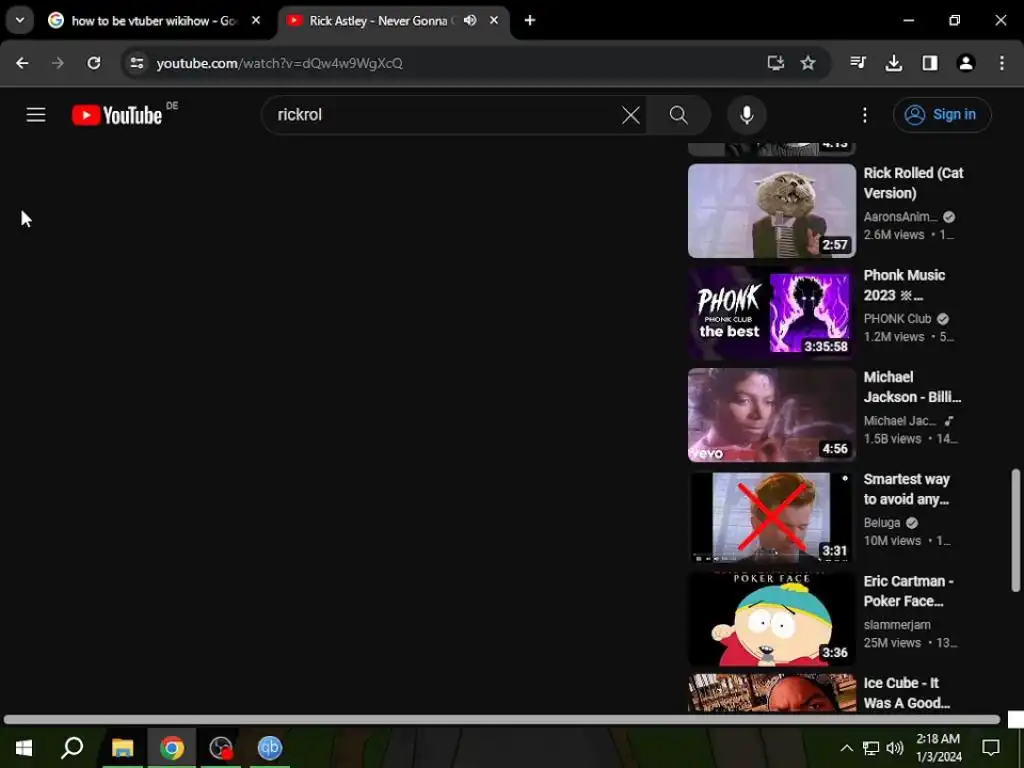Open Eric Cartman Poker Face thumbnail
The image size is (1024, 768).
771,618
